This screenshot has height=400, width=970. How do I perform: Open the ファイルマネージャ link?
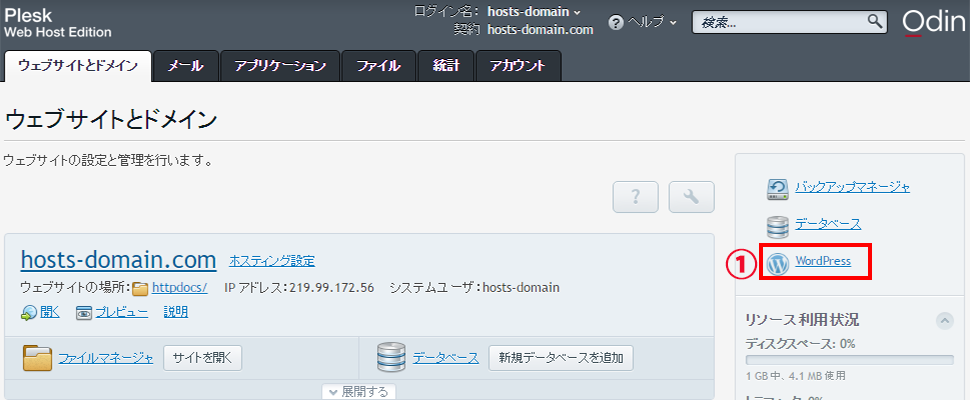(106, 358)
